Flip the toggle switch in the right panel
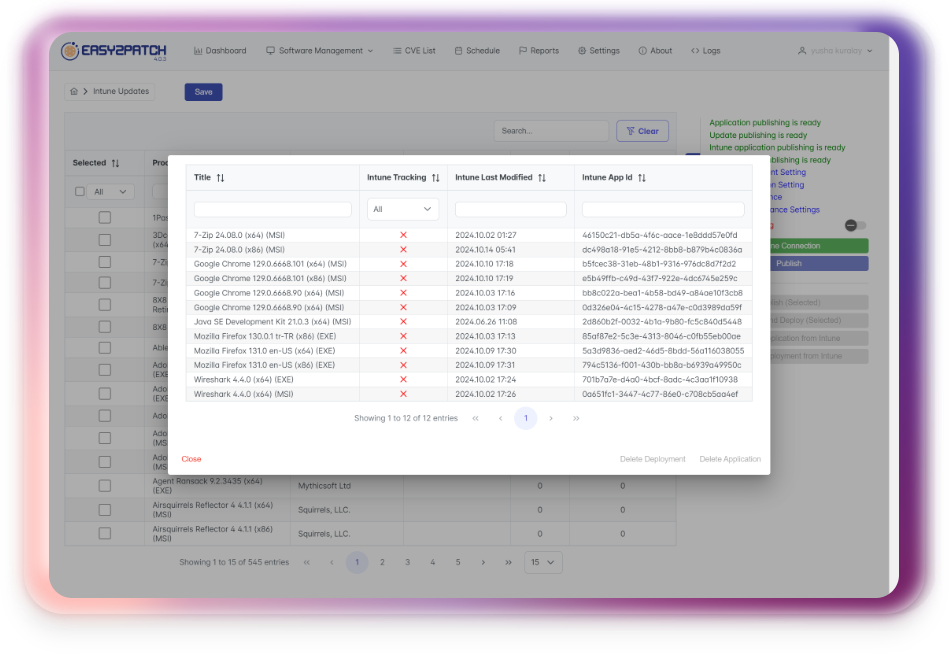 click(x=855, y=227)
